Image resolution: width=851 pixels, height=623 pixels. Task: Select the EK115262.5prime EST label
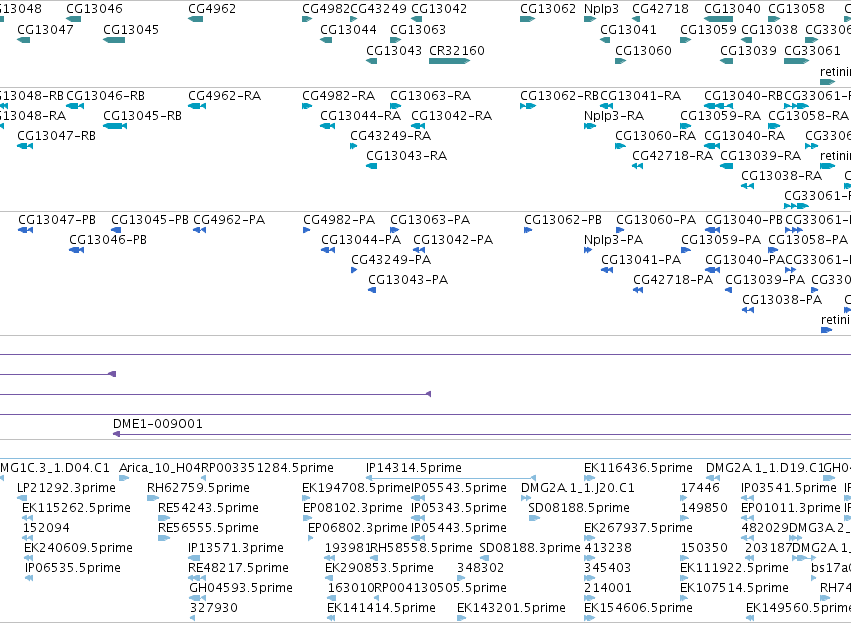77,508
